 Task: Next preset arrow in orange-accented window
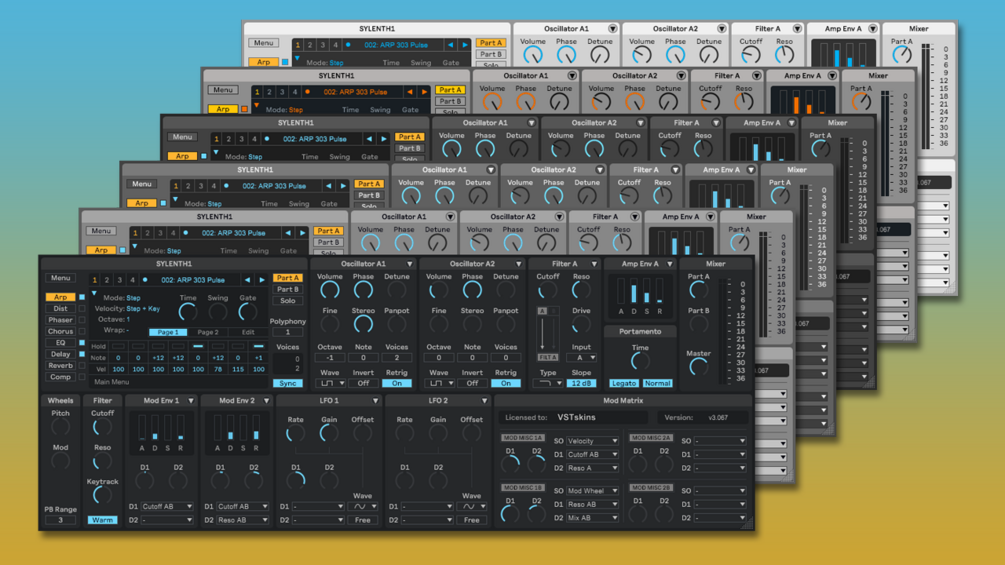coord(424,92)
